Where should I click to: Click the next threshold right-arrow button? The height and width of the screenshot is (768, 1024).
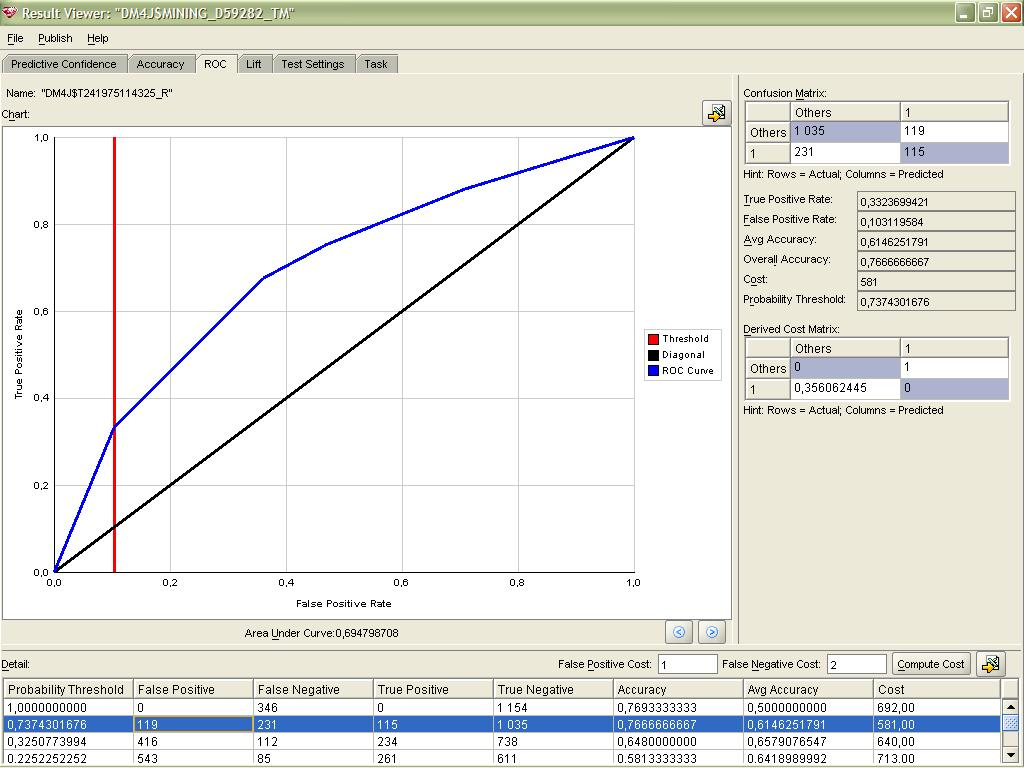tap(712, 632)
